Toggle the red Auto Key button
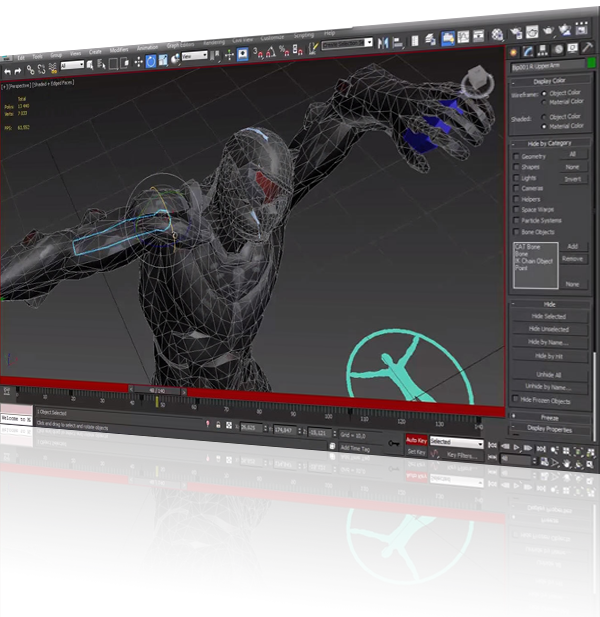This screenshot has width=600, height=617. 416,440
